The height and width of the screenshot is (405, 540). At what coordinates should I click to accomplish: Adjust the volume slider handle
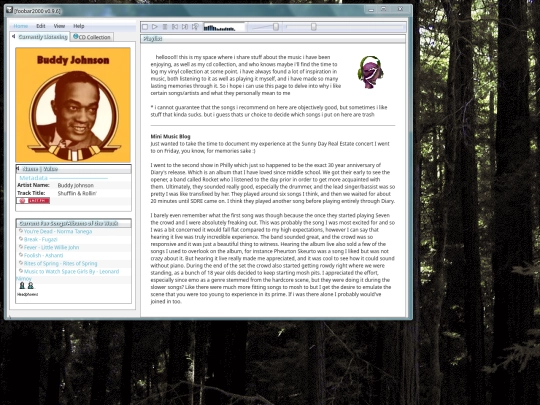[x=276, y=27]
